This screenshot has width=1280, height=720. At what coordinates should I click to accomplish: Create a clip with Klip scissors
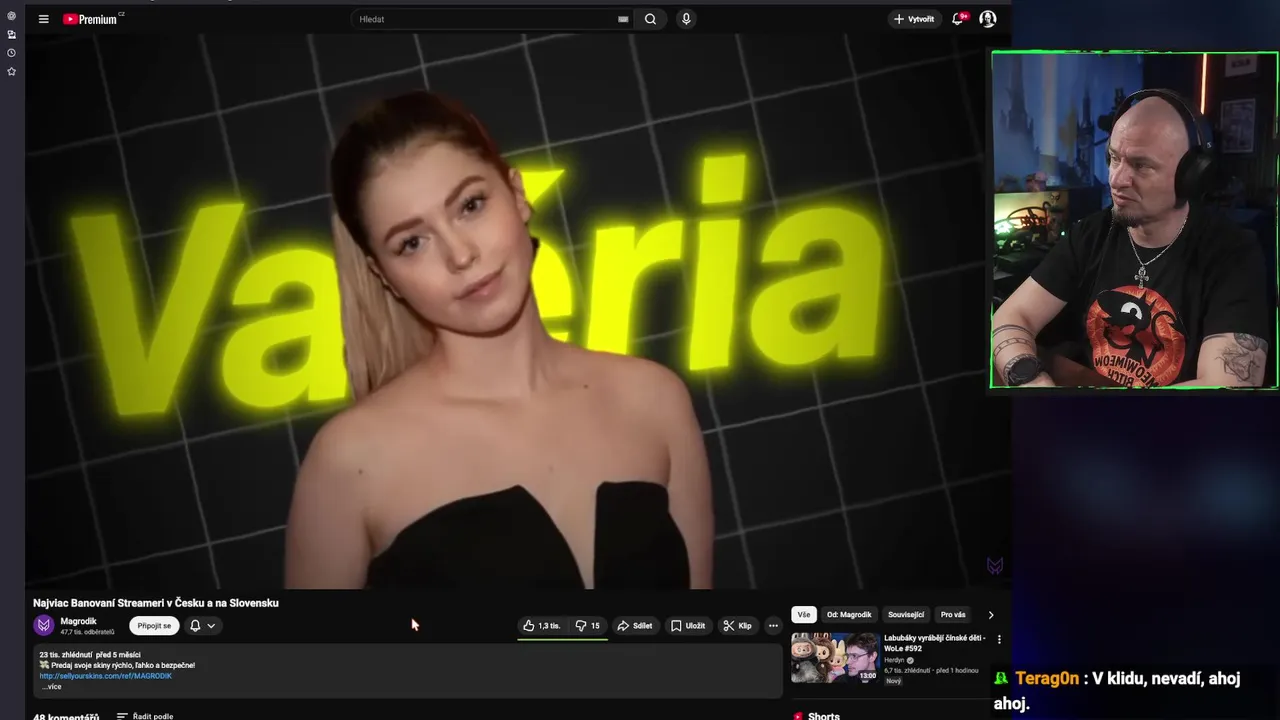click(738, 626)
